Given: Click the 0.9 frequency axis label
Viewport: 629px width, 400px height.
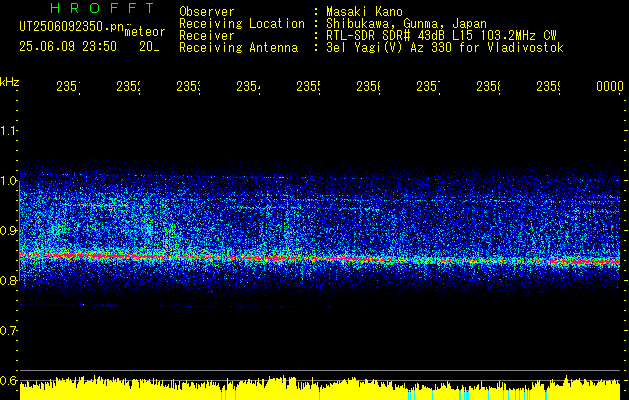Looking at the screenshot, I should (8, 230).
